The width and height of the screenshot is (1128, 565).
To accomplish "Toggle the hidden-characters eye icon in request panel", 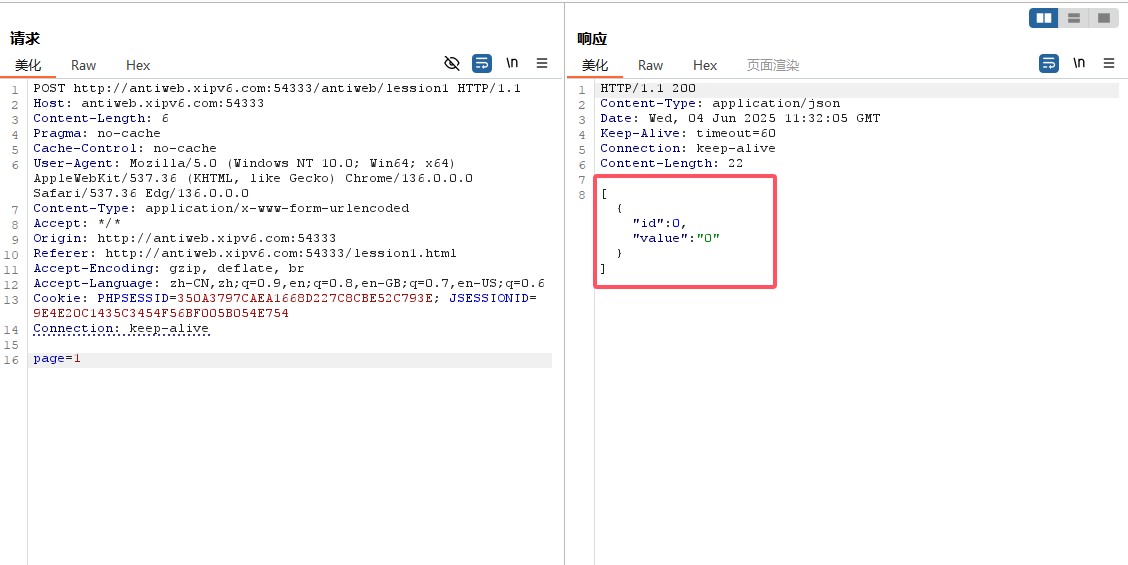I will pyautogui.click(x=452, y=63).
